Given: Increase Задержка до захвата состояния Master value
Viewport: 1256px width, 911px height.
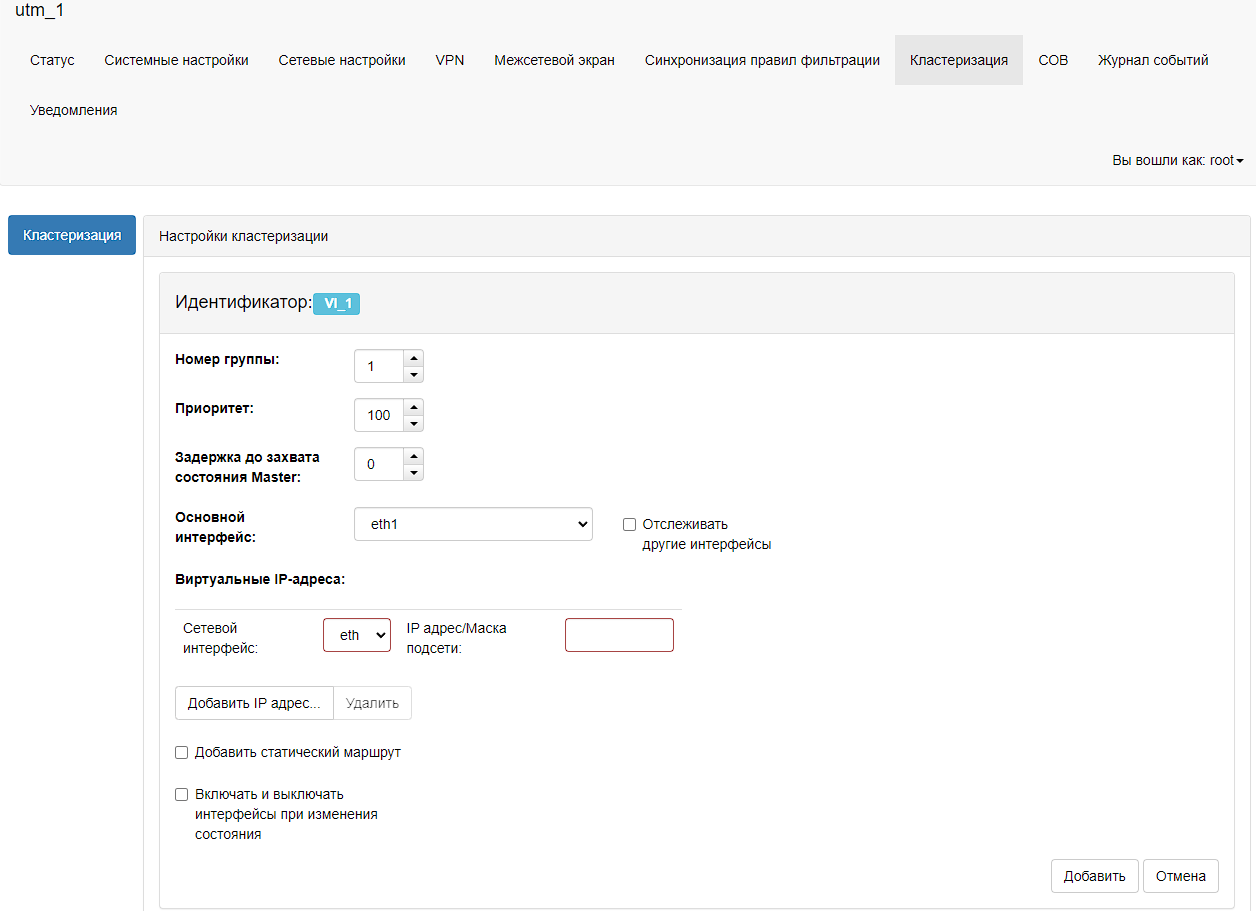Looking at the screenshot, I should coord(413,456).
